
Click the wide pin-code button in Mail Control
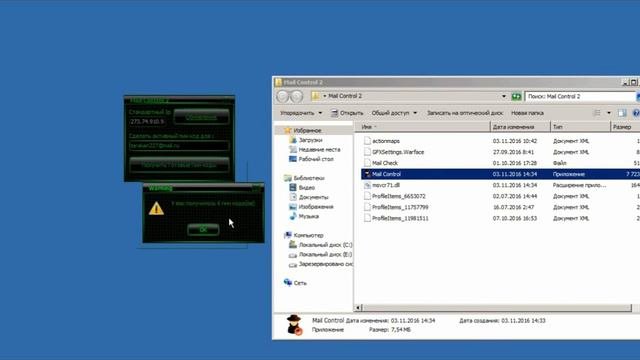179,165
